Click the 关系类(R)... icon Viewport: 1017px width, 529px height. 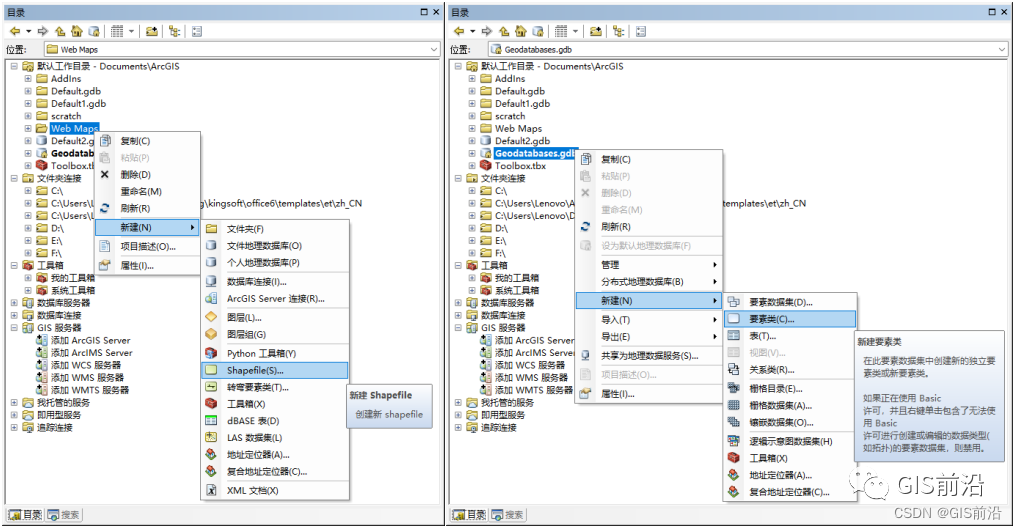tap(734, 370)
